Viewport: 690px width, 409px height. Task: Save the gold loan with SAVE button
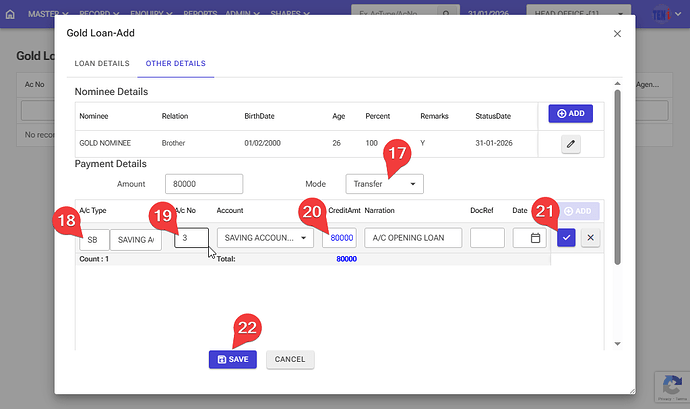coord(233,359)
